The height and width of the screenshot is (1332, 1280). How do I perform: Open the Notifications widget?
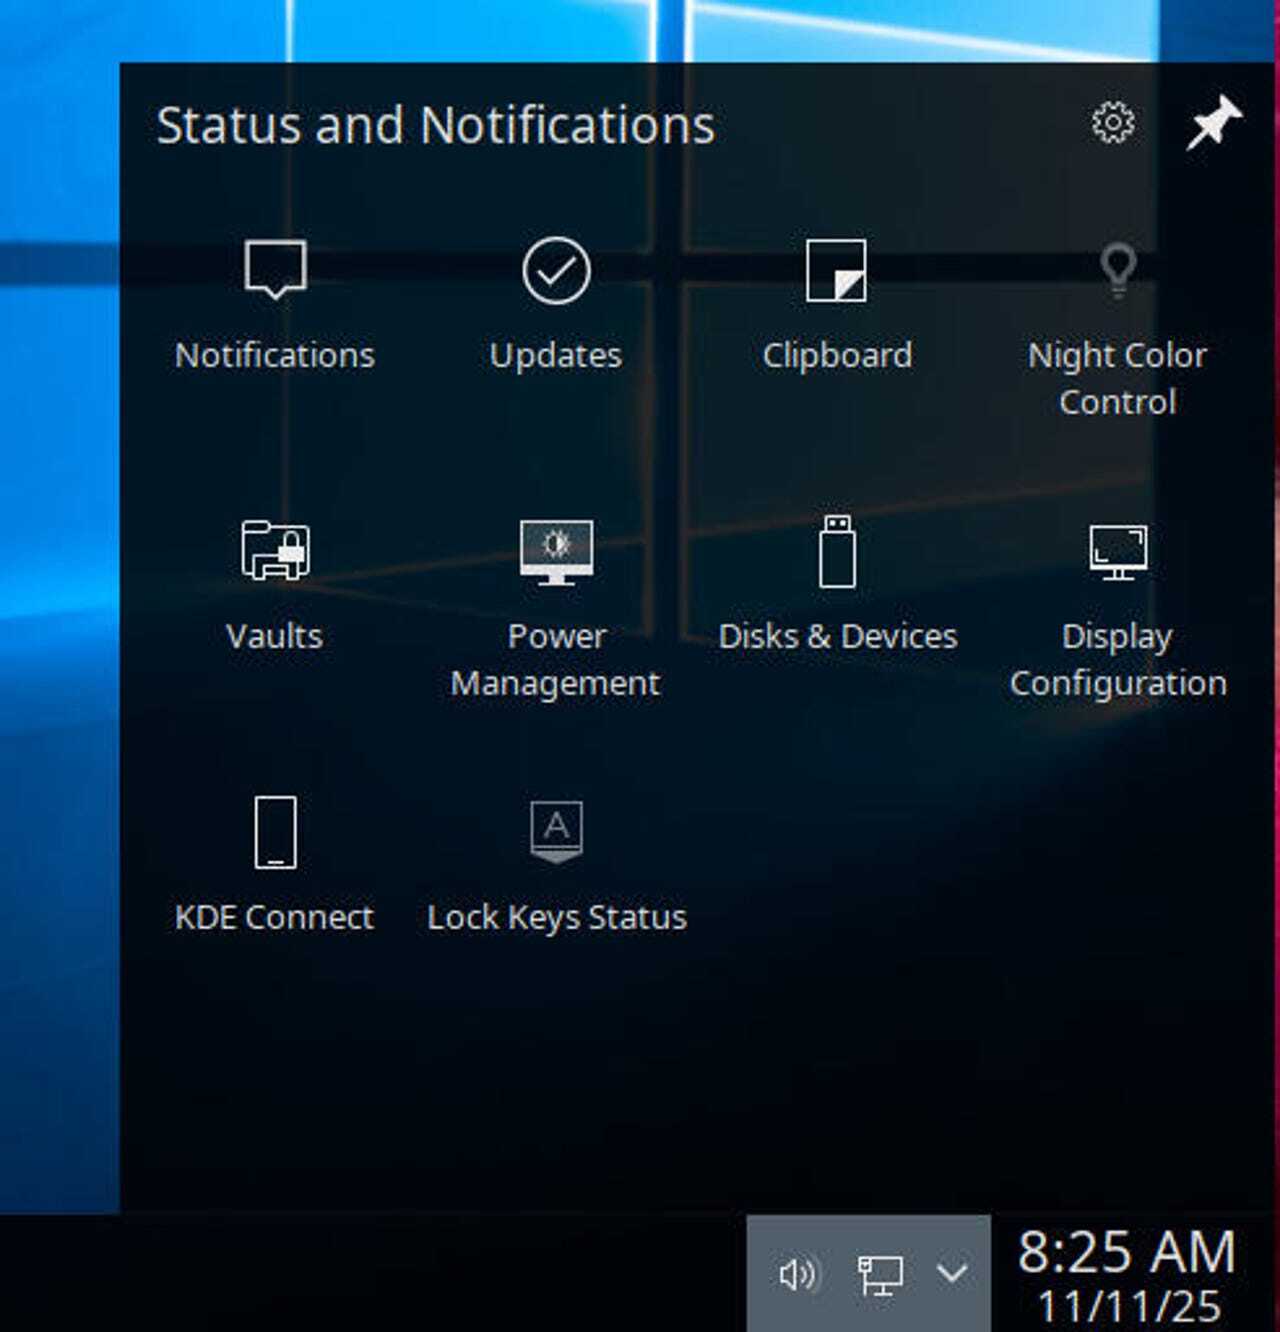(x=273, y=272)
